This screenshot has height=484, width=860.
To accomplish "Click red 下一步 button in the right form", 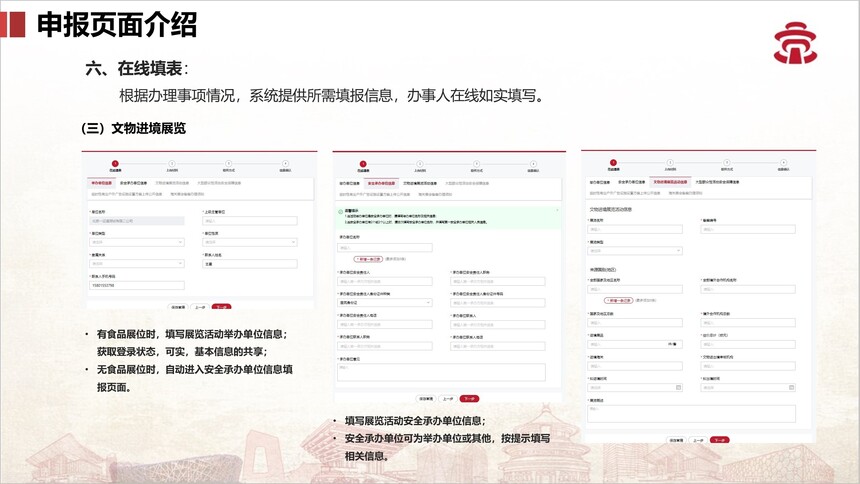I will (x=720, y=440).
